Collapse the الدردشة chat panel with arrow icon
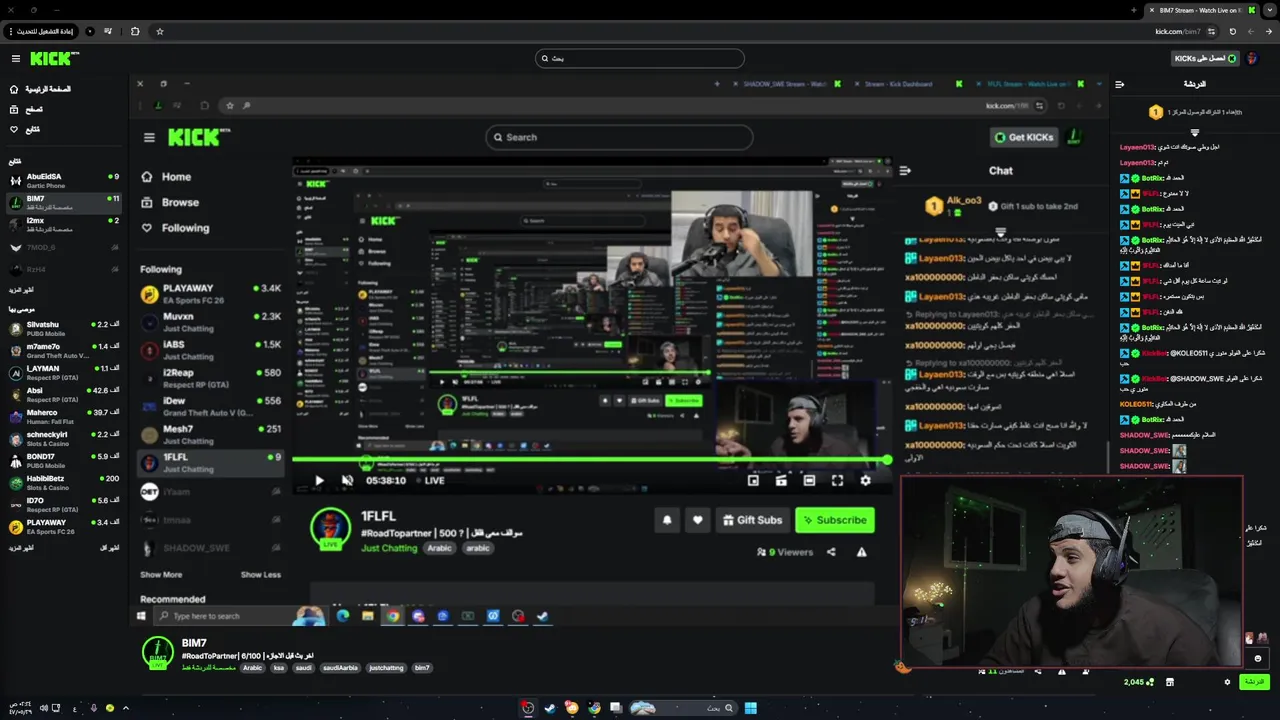The width and height of the screenshot is (1280, 720). coord(1120,85)
